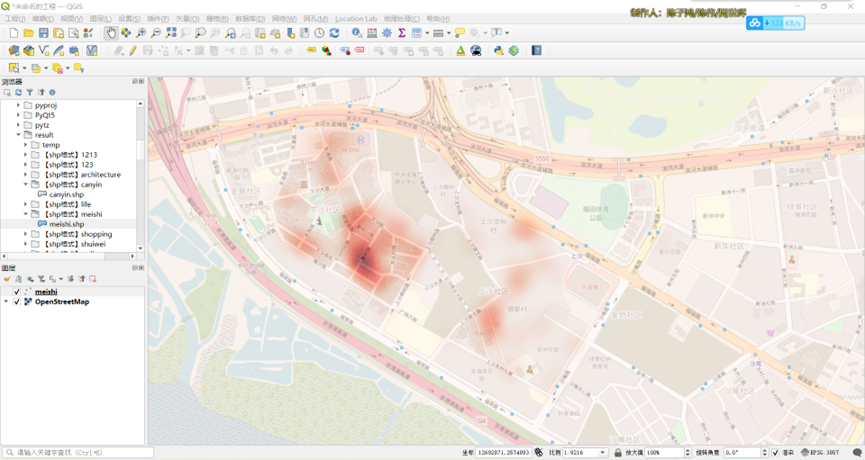Image resolution: width=865 pixels, height=460 pixels.
Task: Select the Zoom Out magnifier tool
Action: [x=156, y=33]
